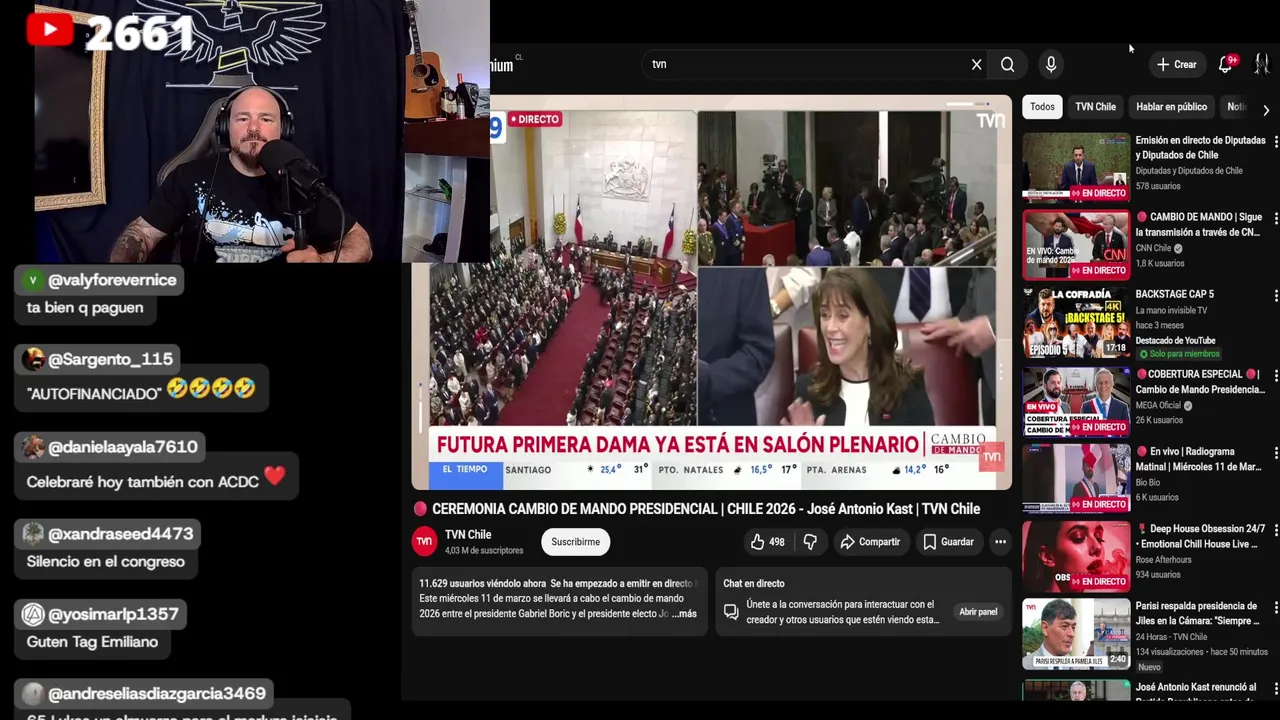
Task: Click the Diputadas y Diputados de Chile channel
Action: point(1189,171)
